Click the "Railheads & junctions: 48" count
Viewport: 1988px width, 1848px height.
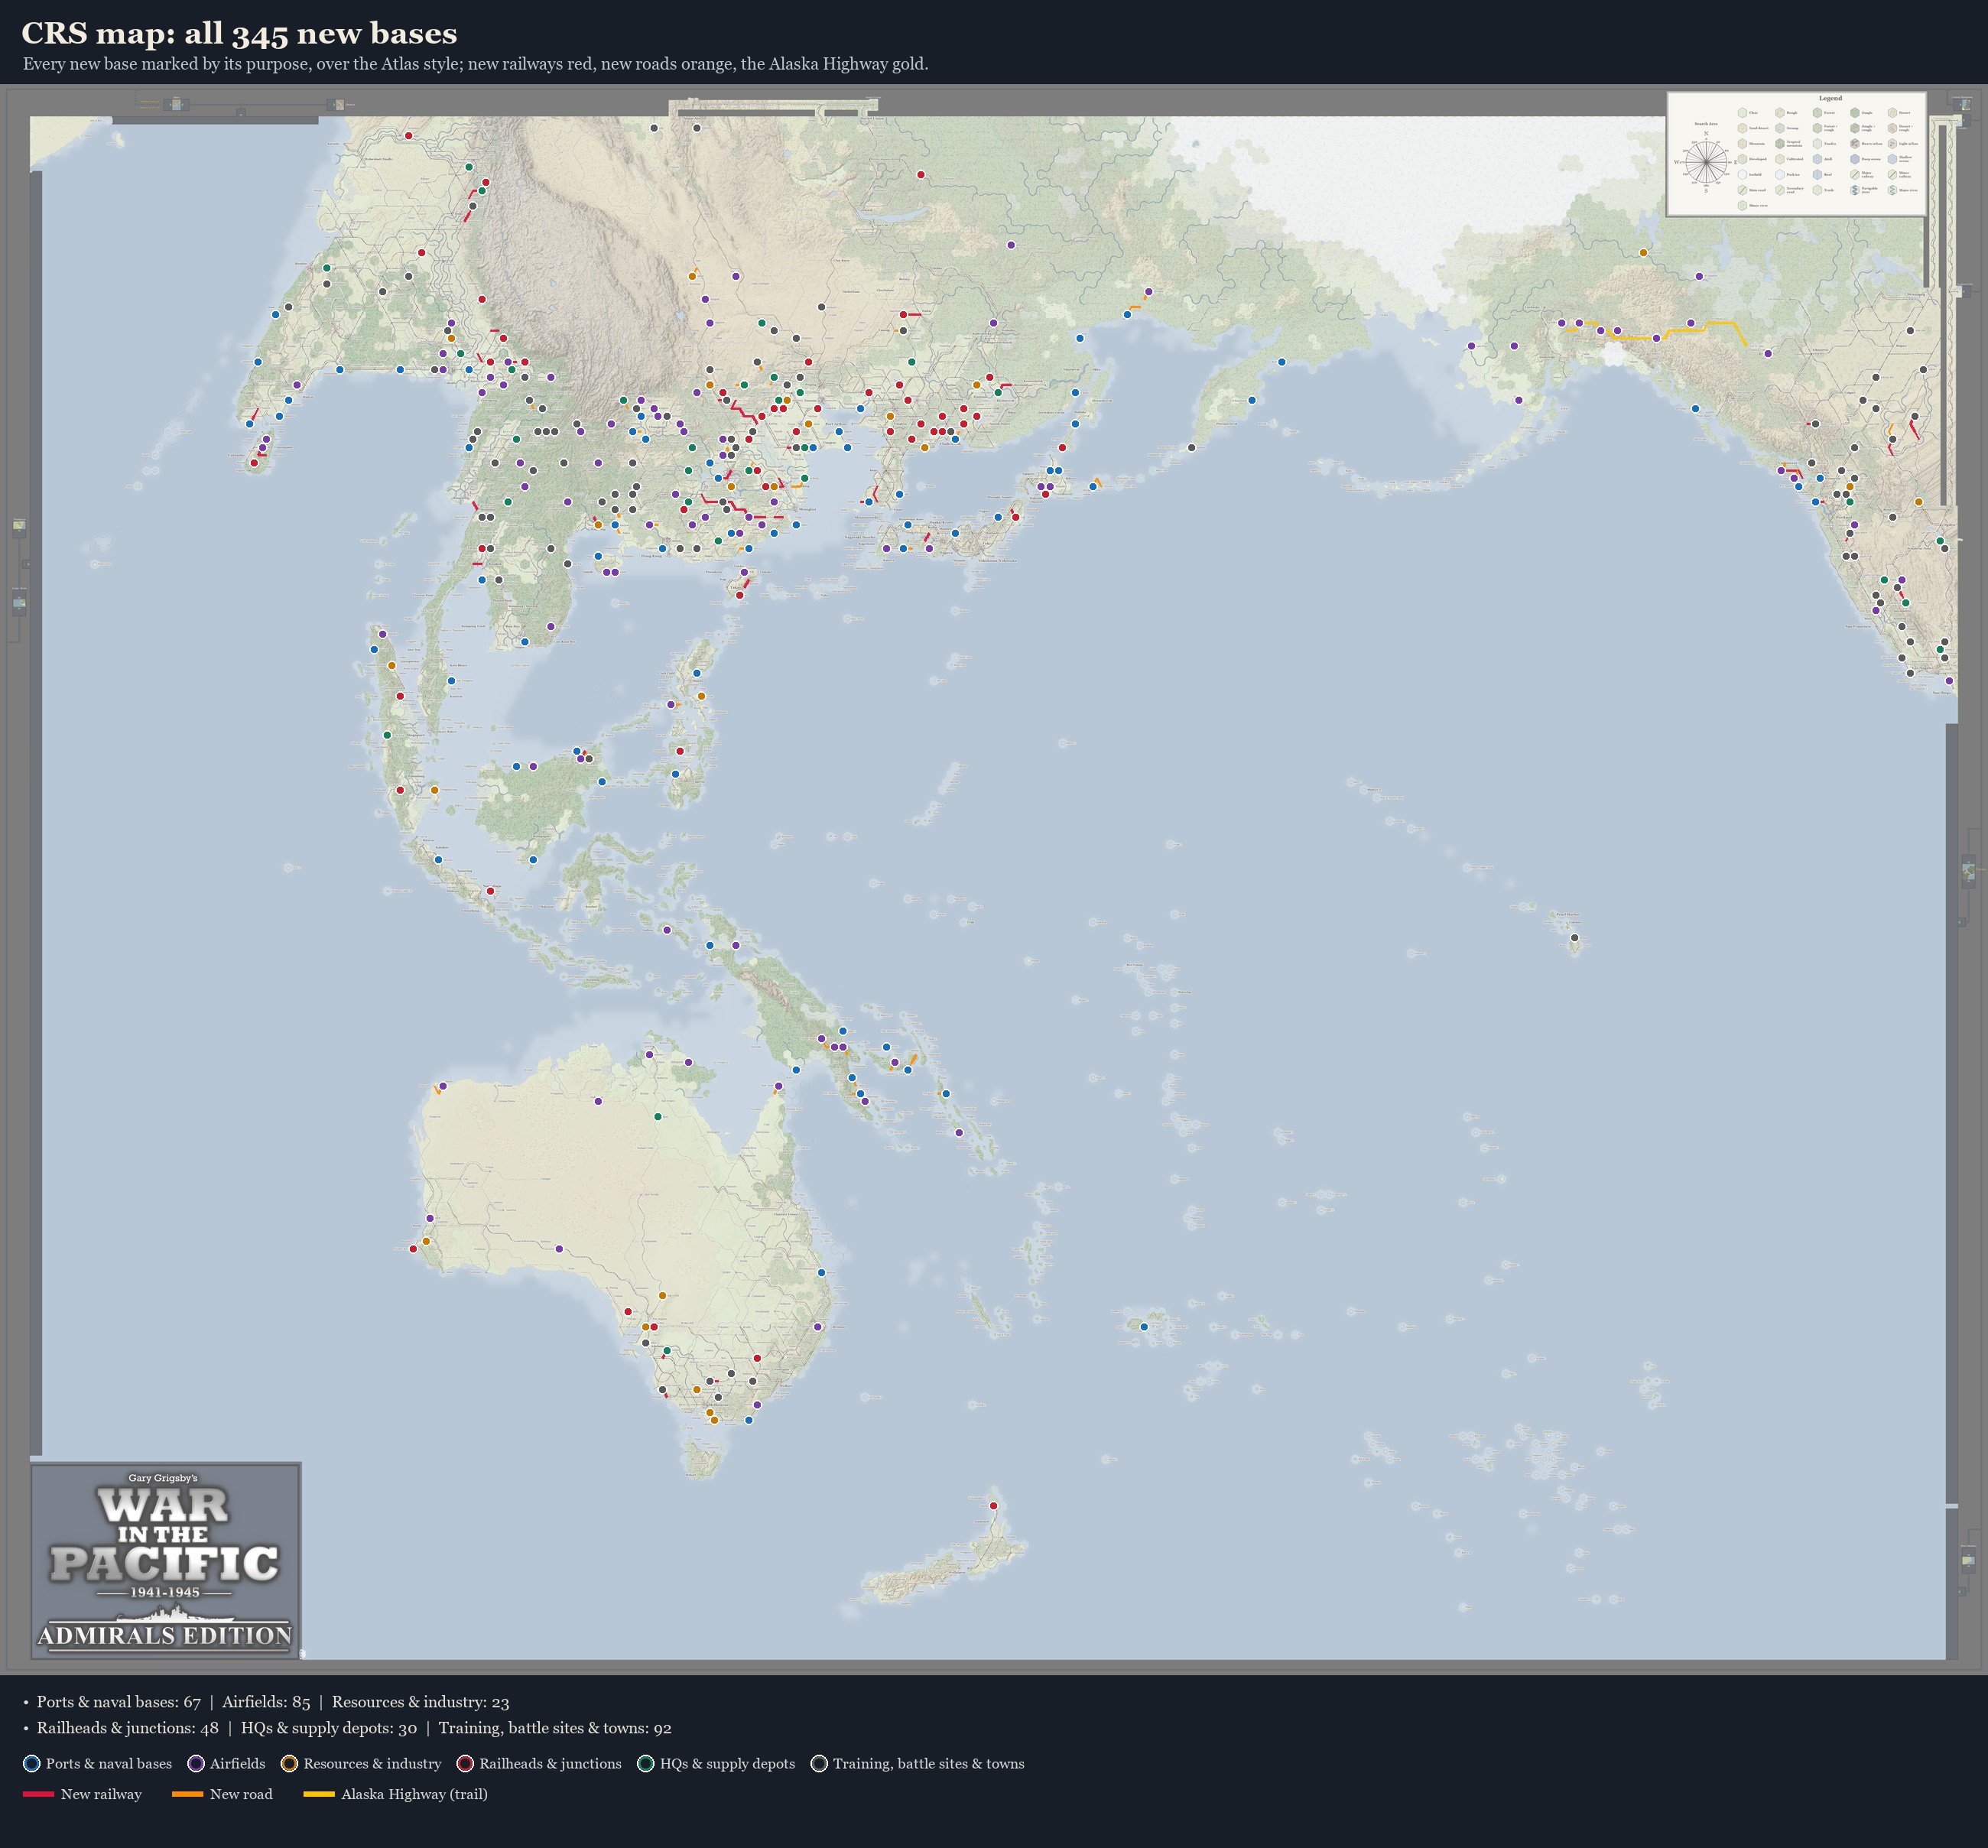click(x=128, y=1727)
